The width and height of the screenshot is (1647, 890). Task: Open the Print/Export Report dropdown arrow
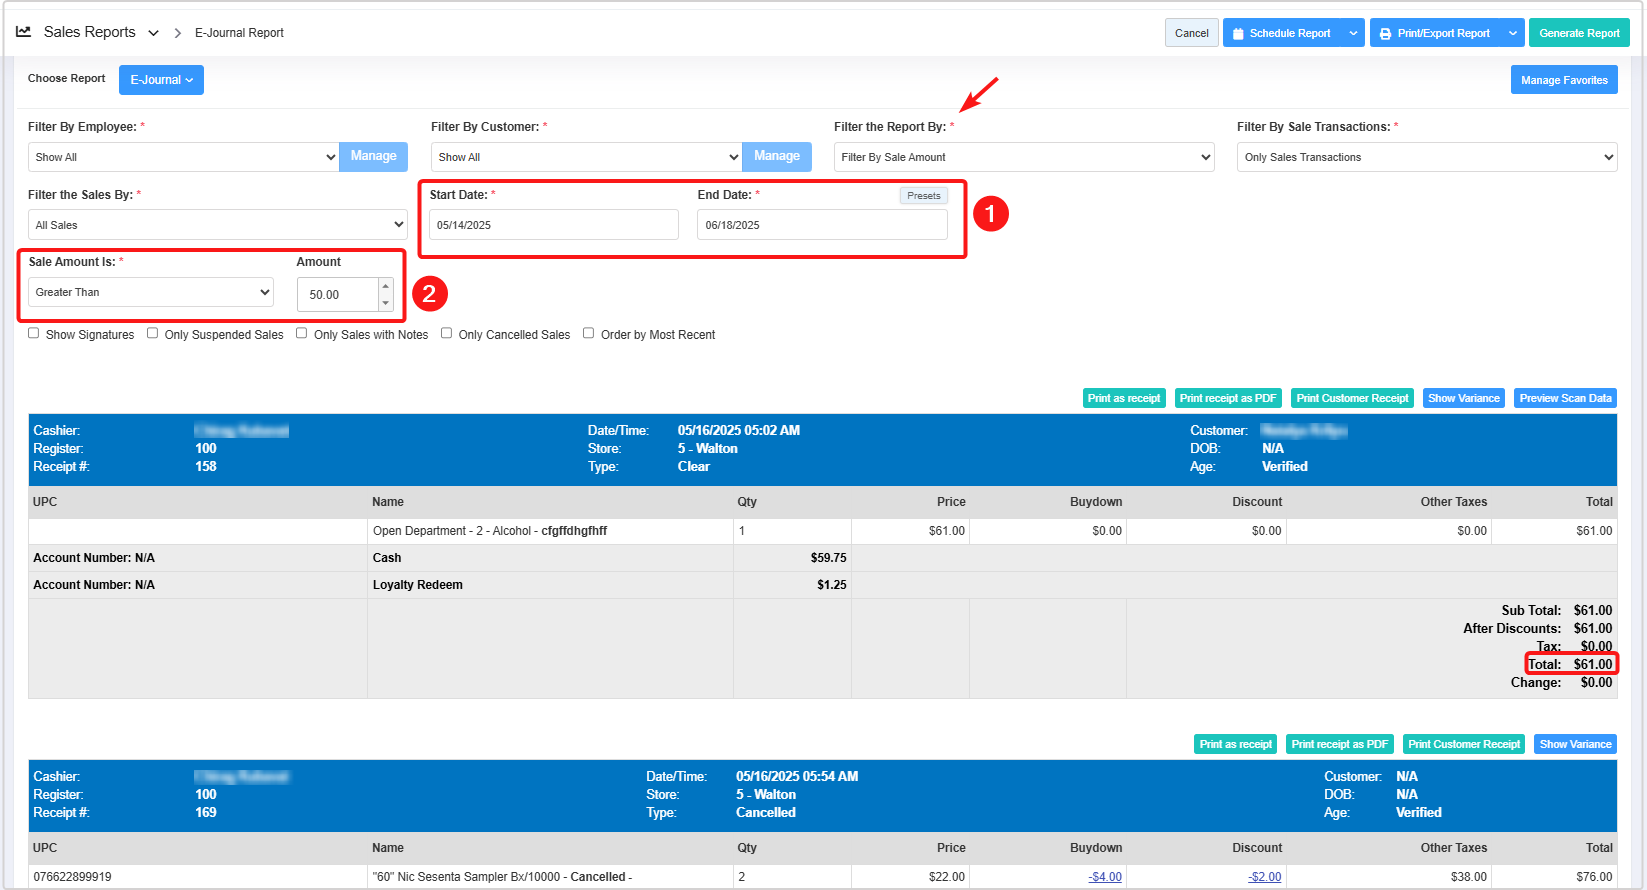[x=1512, y=33]
